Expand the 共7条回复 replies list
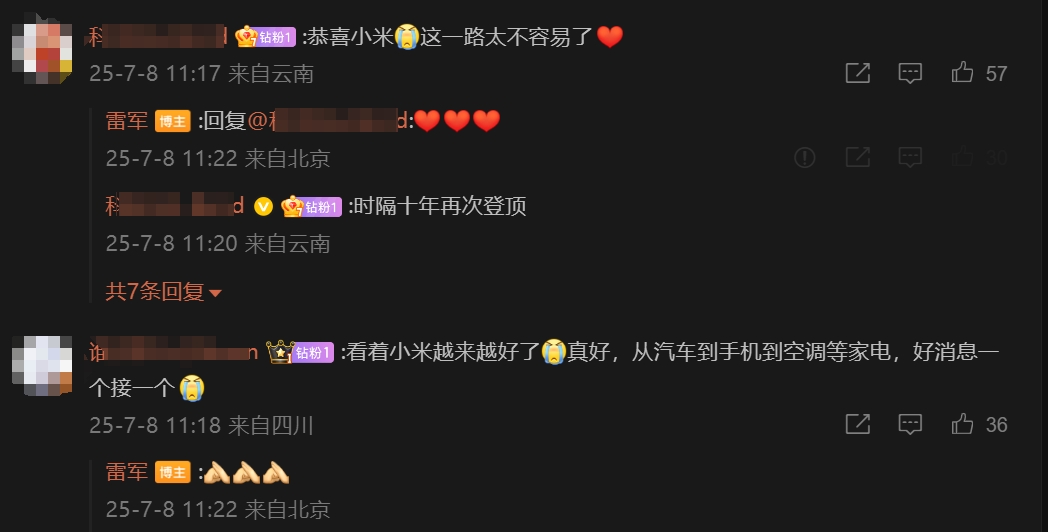The image size is (1048, 532). pyautogui.click(x=163, y=292)
